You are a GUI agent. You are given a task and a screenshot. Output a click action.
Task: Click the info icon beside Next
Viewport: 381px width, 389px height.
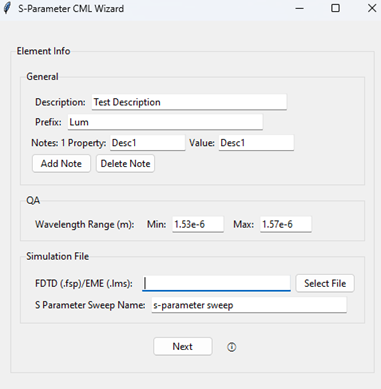click(232, 347)
